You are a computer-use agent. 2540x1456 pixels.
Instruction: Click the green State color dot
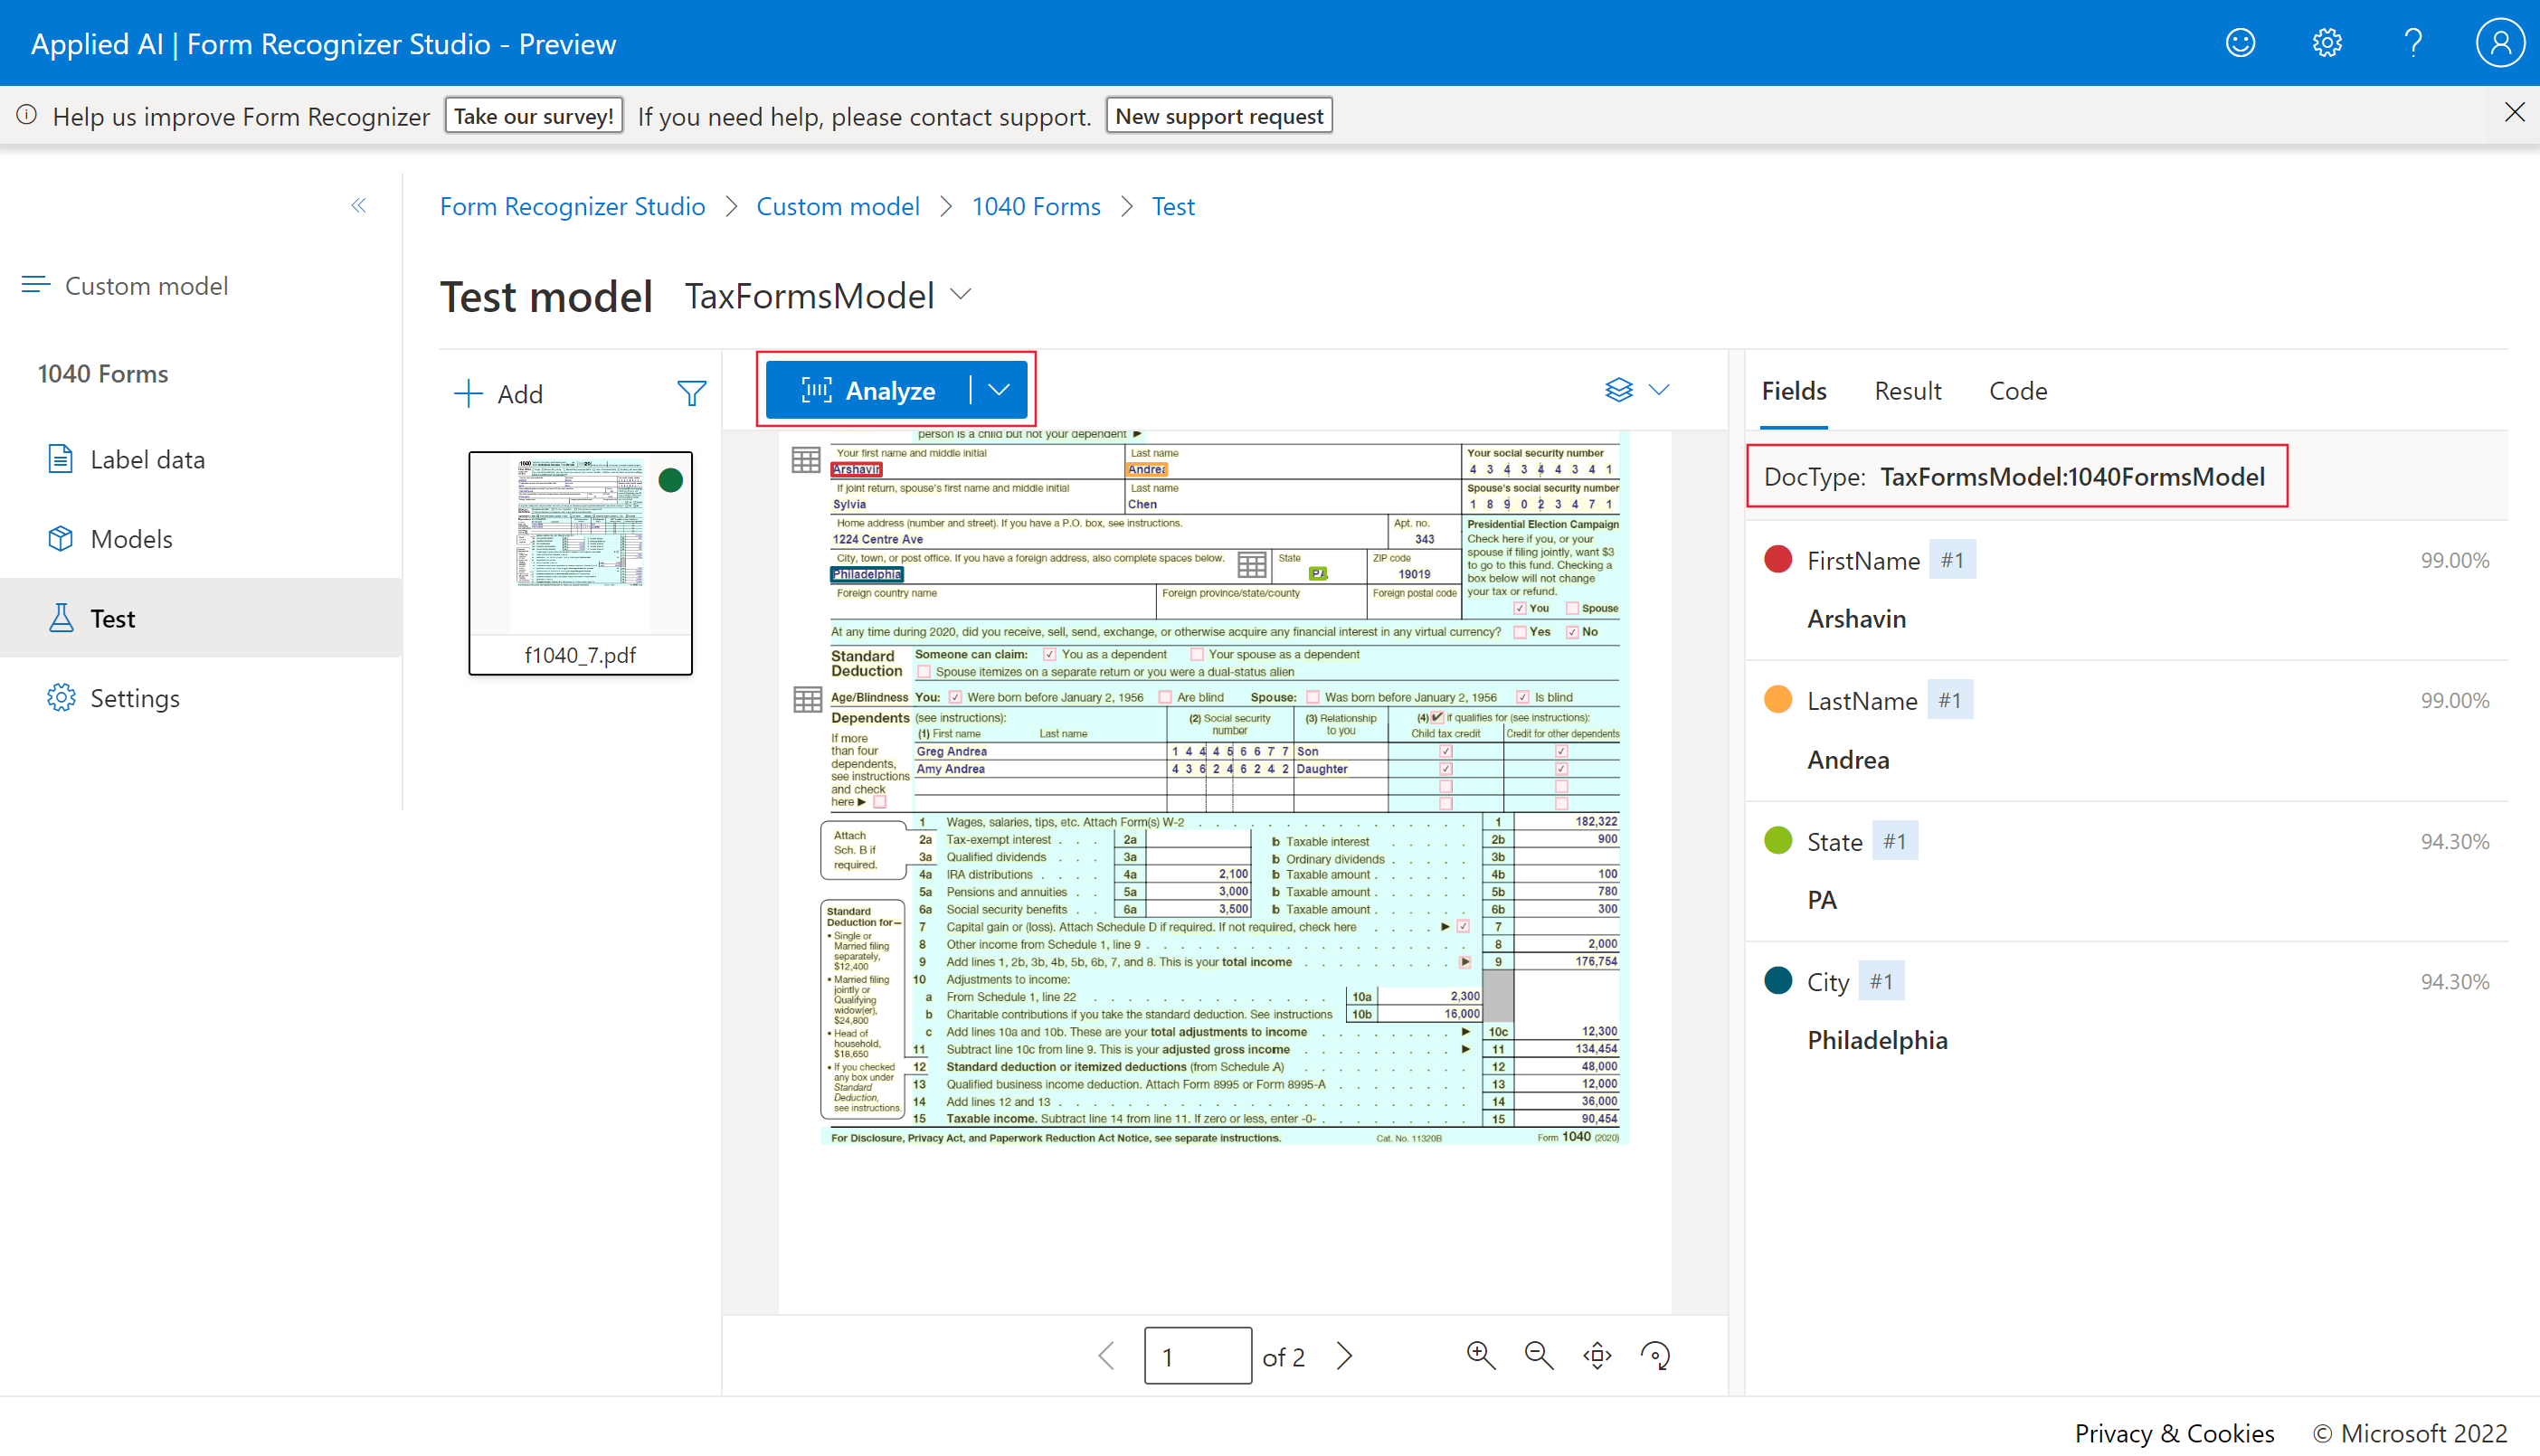tap(1778, 840)
